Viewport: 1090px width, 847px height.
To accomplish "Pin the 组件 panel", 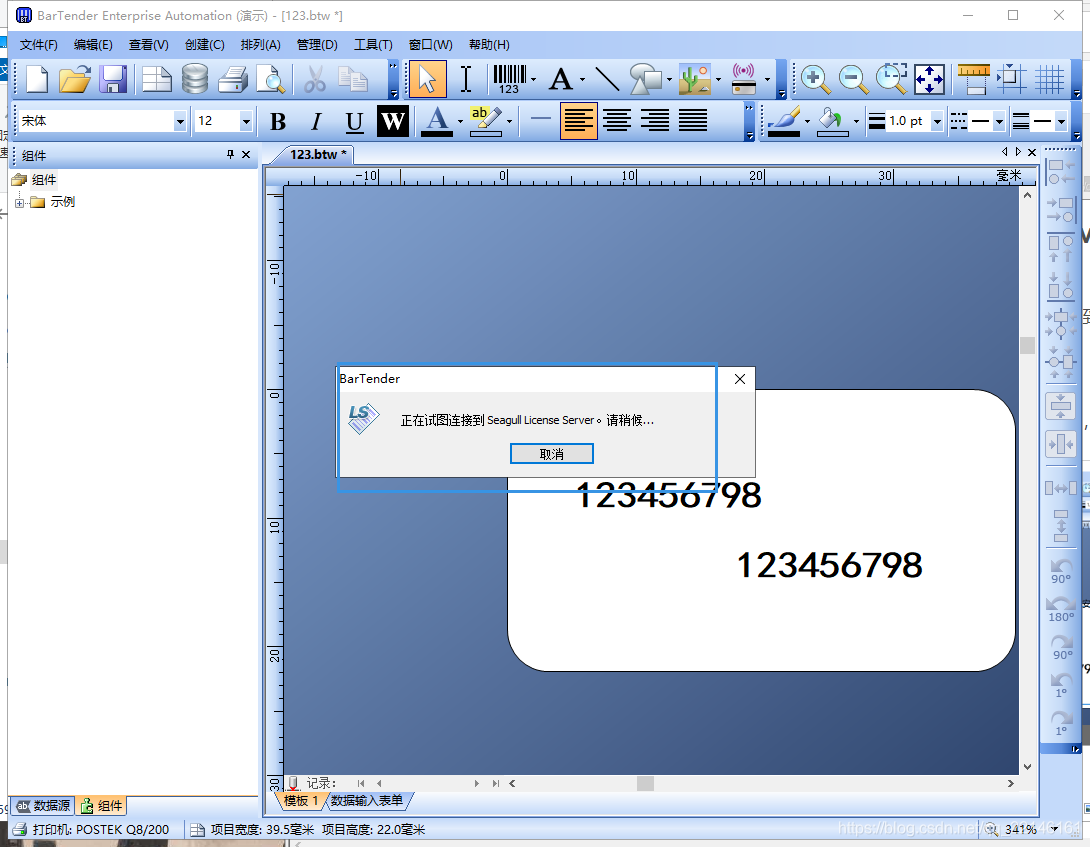I will pyautogui.click(x=230, y=154).
